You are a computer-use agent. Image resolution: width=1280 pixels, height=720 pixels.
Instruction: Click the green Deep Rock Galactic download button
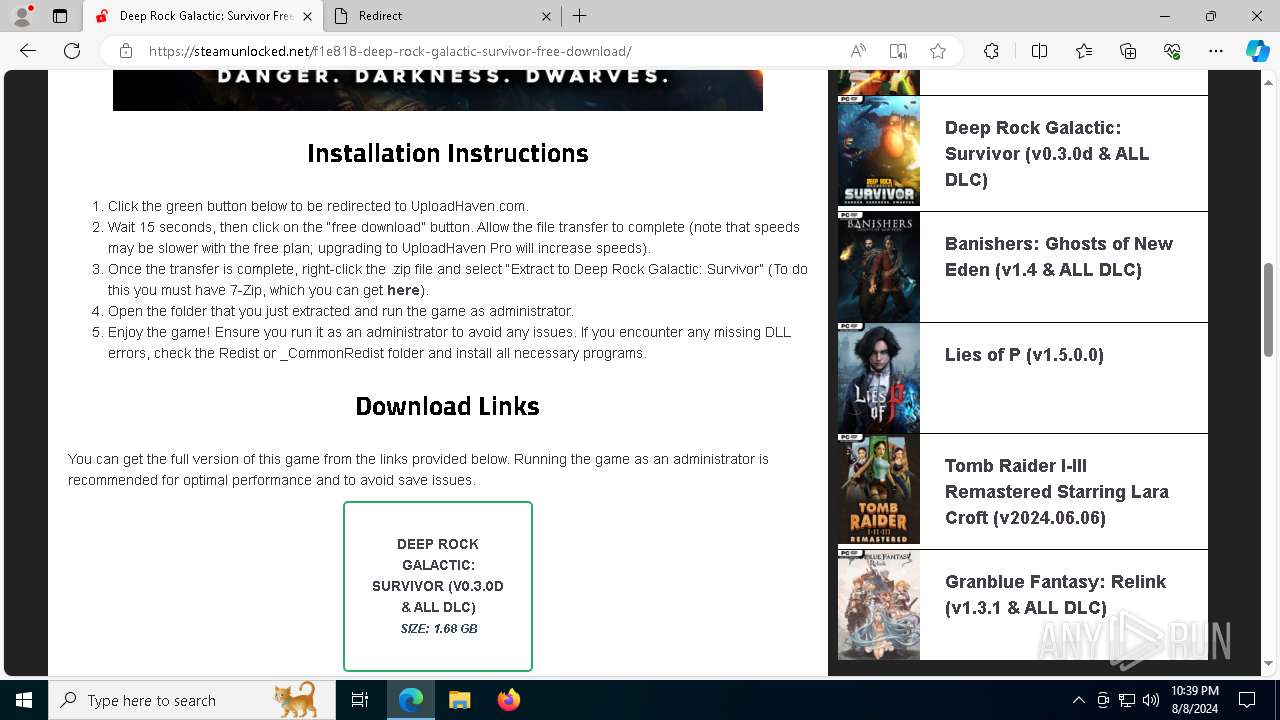[438, 586]
